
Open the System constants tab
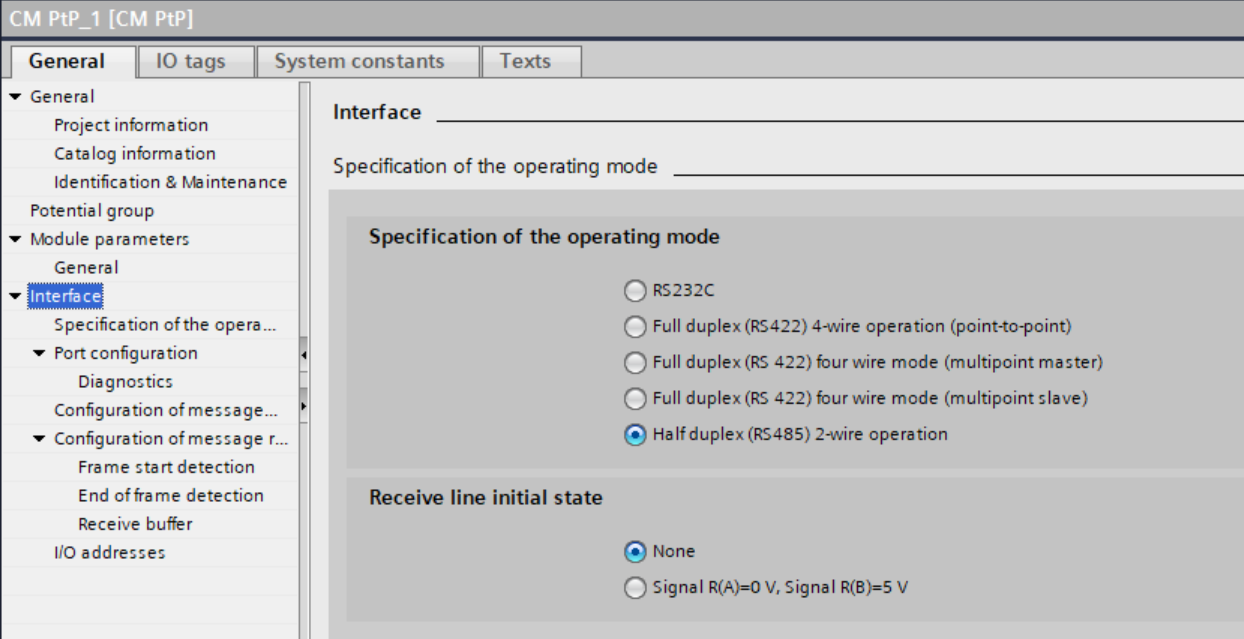pos(359,61)
